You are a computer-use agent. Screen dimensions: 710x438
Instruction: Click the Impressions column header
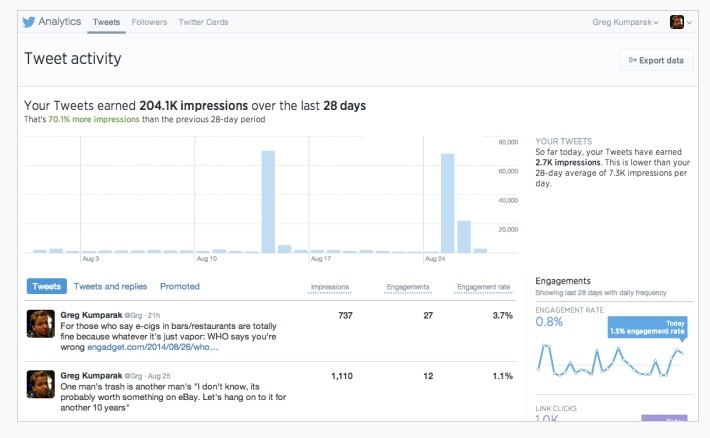(x=330, y=287)
